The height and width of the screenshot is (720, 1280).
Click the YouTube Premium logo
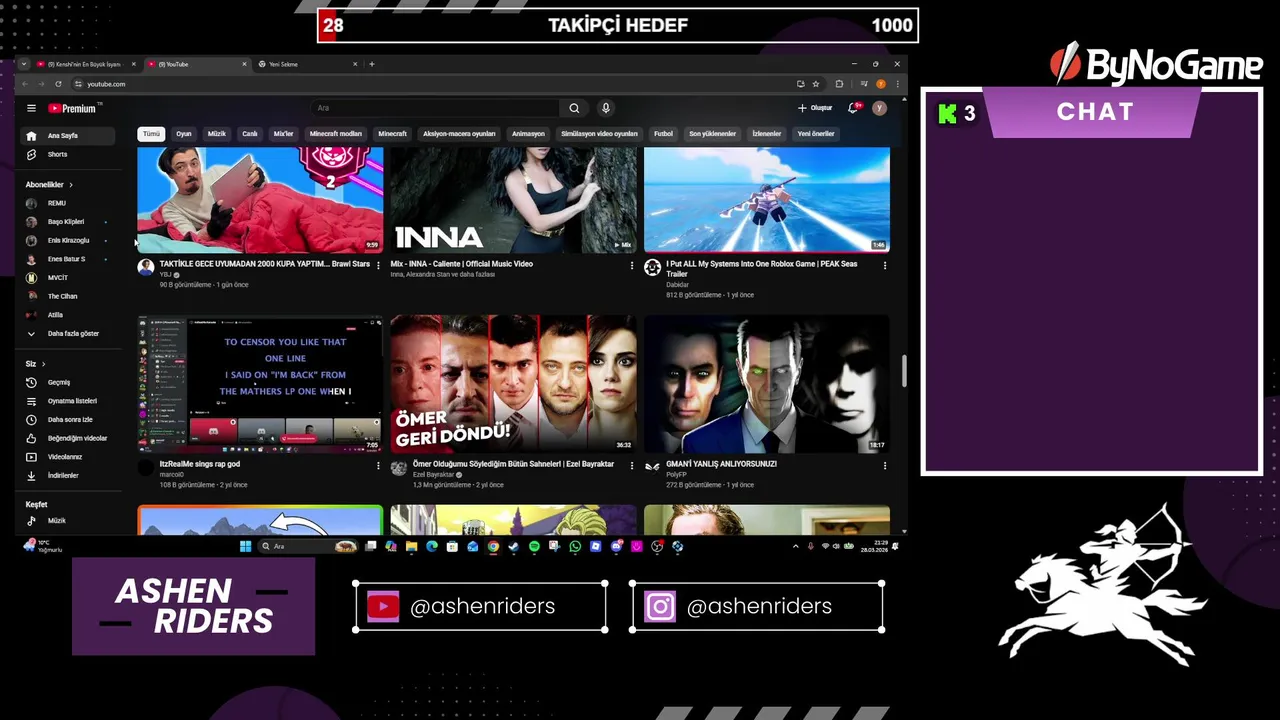pyautogui.click(x=73, y=108)
